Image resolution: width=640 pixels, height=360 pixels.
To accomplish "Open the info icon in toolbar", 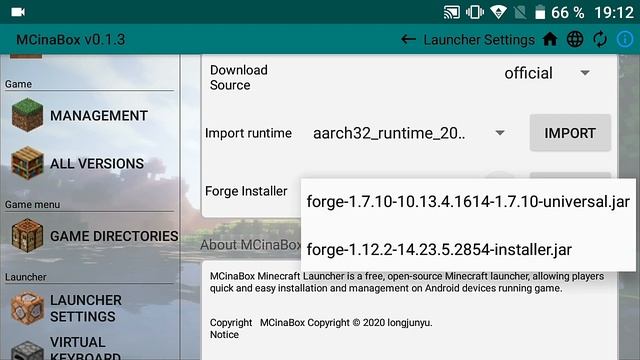I will point(625,40).
